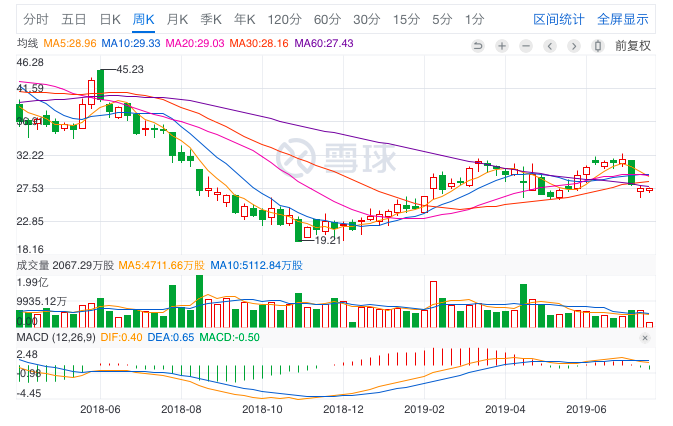Move chart left with the chevron icon
The image size is (673, 426).
pyautogui.click(x=550, y=46)
